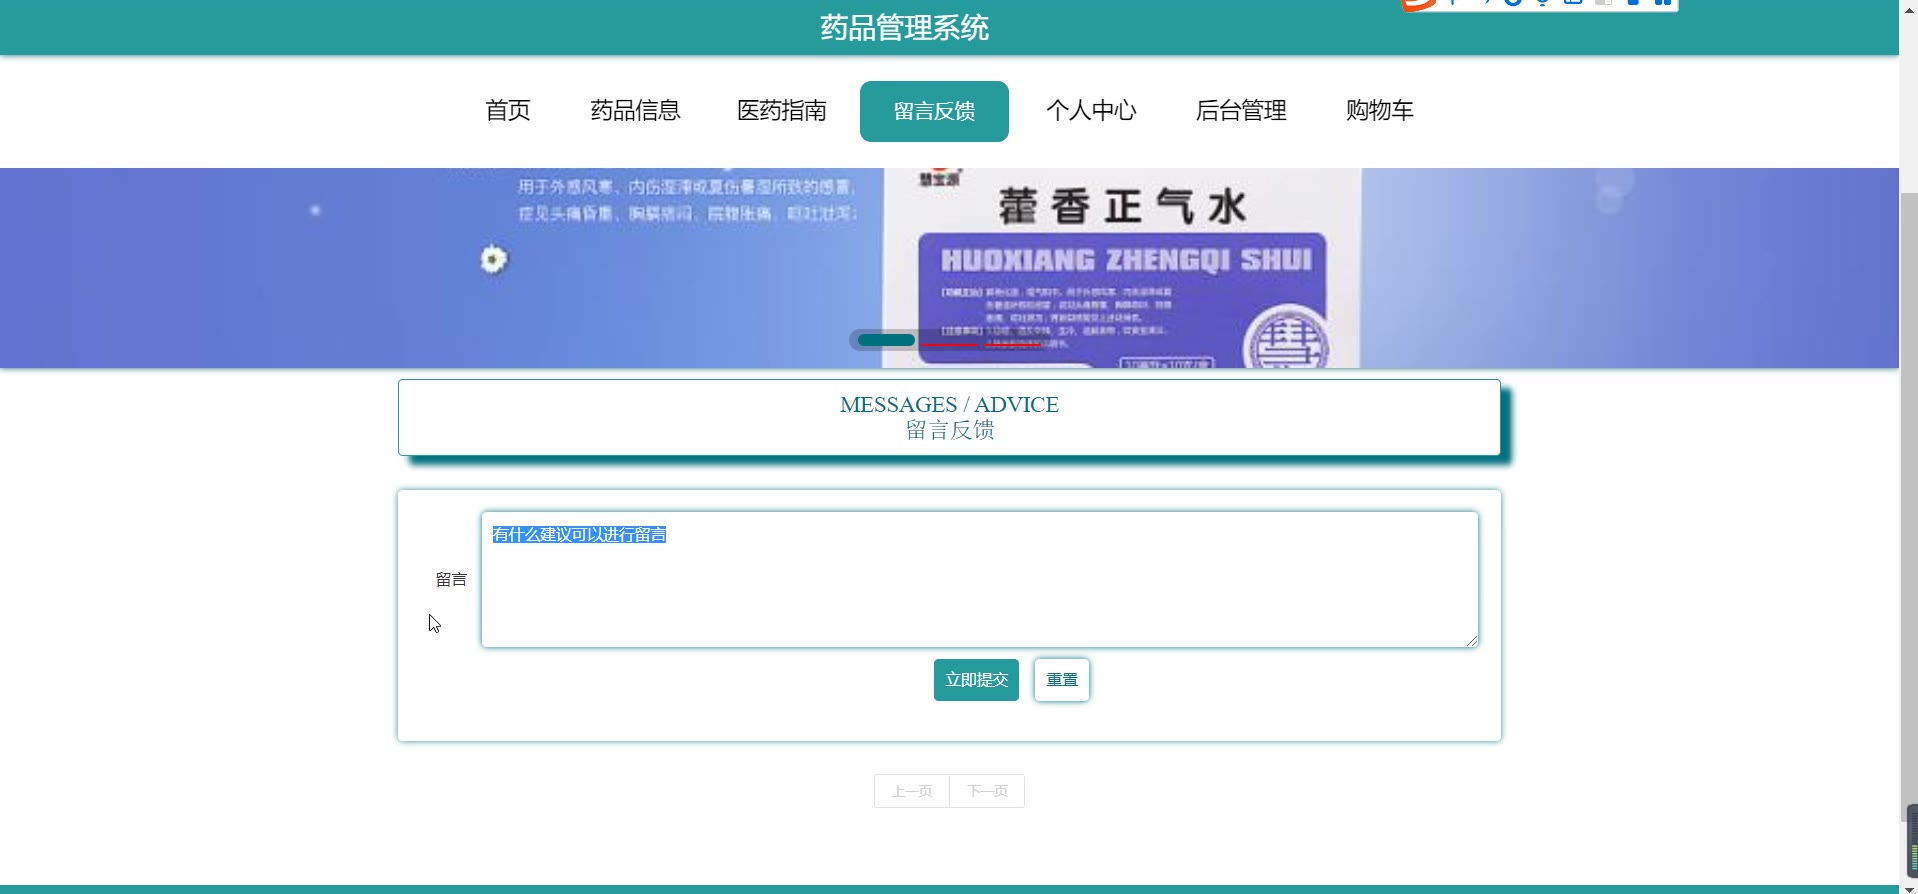The image size is (1918, 894).
Task: Open the 医药指南 nav item
Action: tap(782, 111)
